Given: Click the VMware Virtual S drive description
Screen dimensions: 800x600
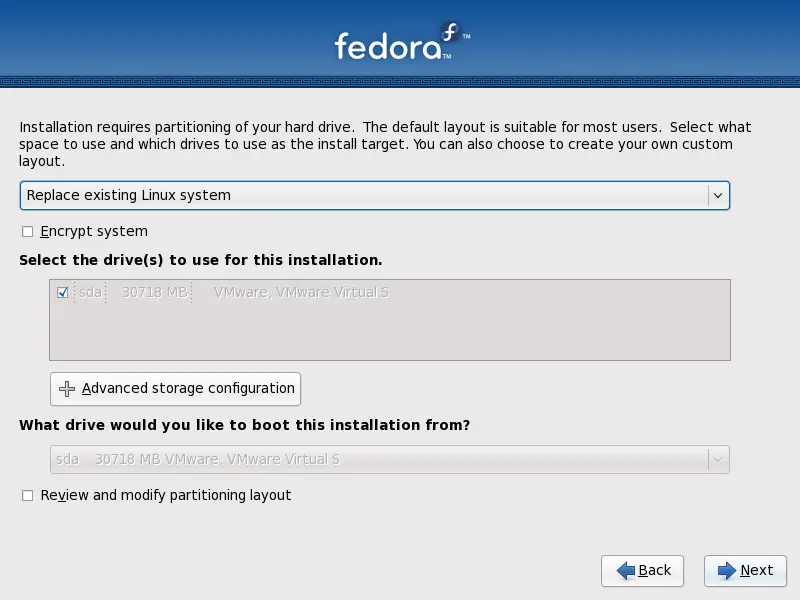Looking at the screenshot, I should pyautogui.click(x=301, y=292).
